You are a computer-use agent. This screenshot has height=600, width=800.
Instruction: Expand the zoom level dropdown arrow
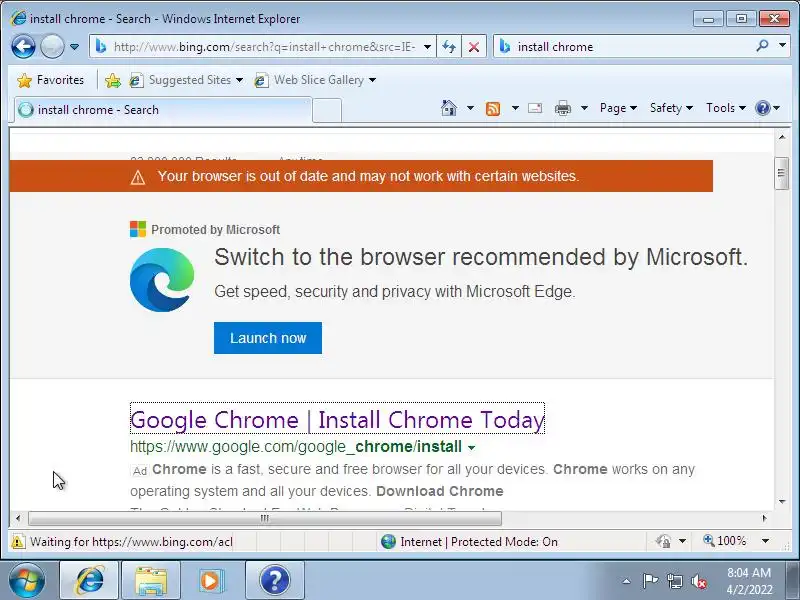pos(765,541)
